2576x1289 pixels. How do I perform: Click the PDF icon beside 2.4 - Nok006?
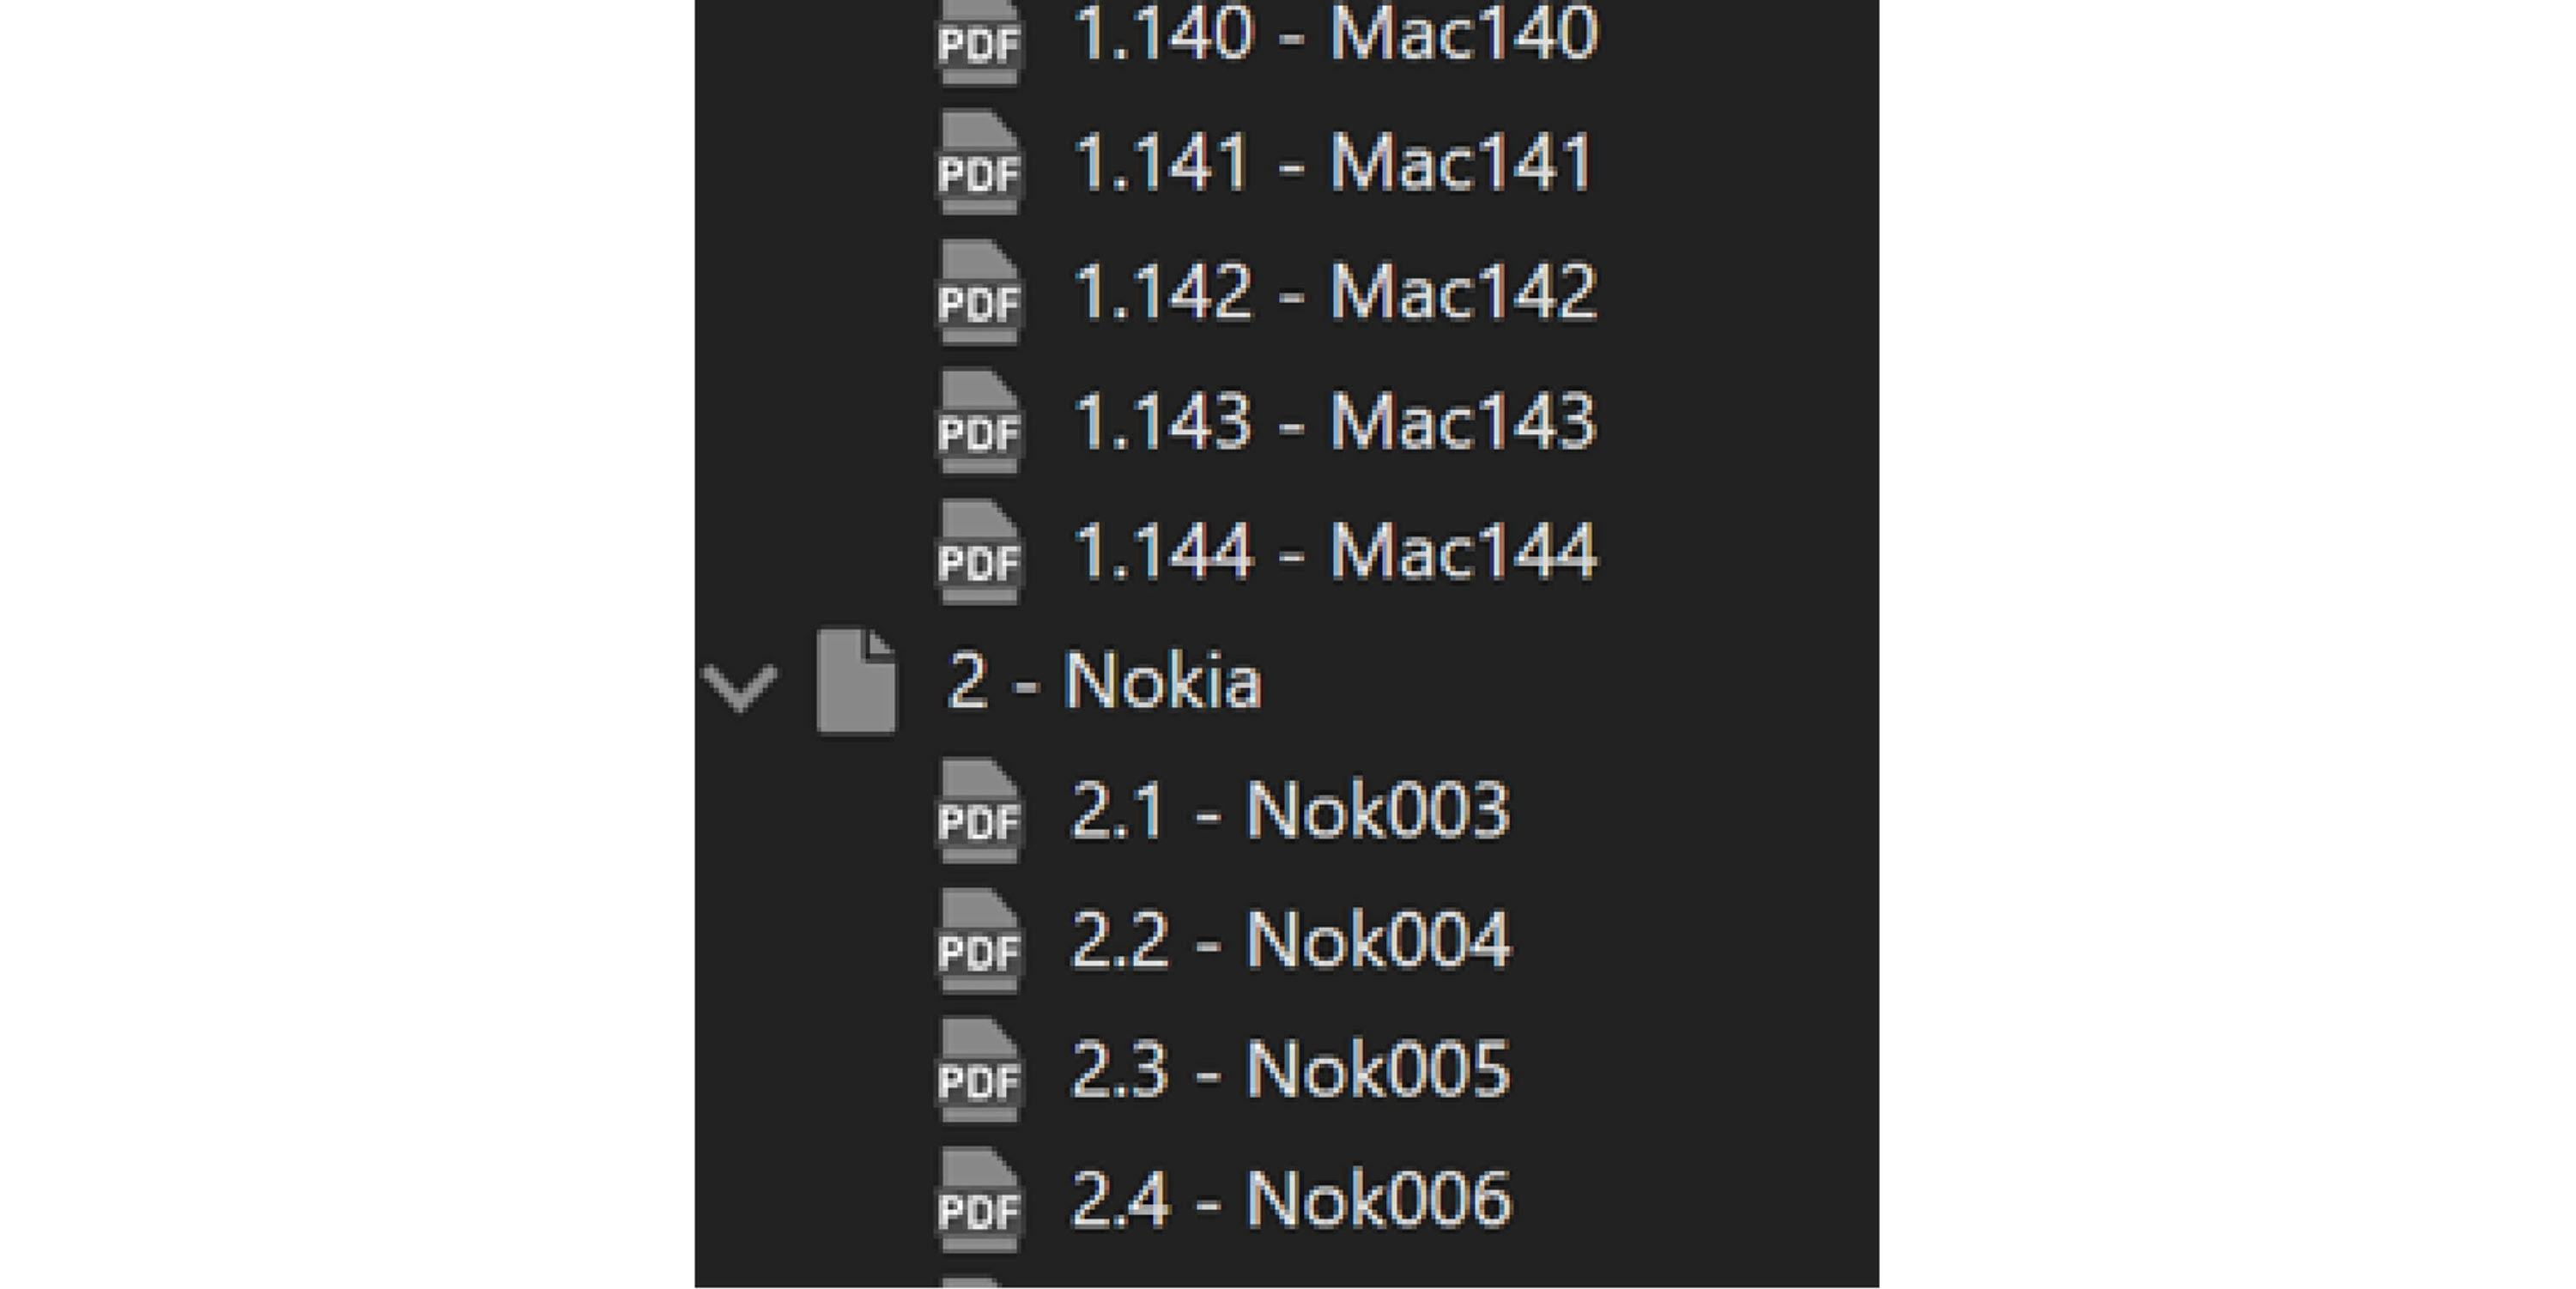978,1199
